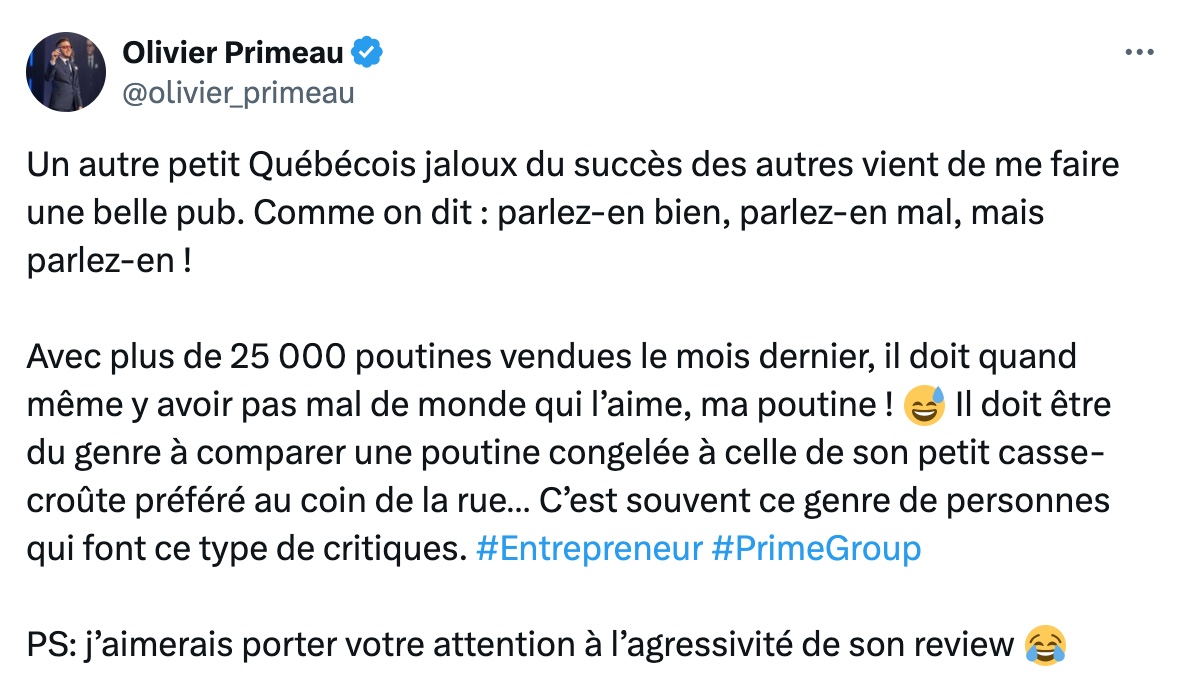Click the text "qui font ce type de critiques."
The width and height of the screenshot is (1178, 688).
[x=247, y=549]
